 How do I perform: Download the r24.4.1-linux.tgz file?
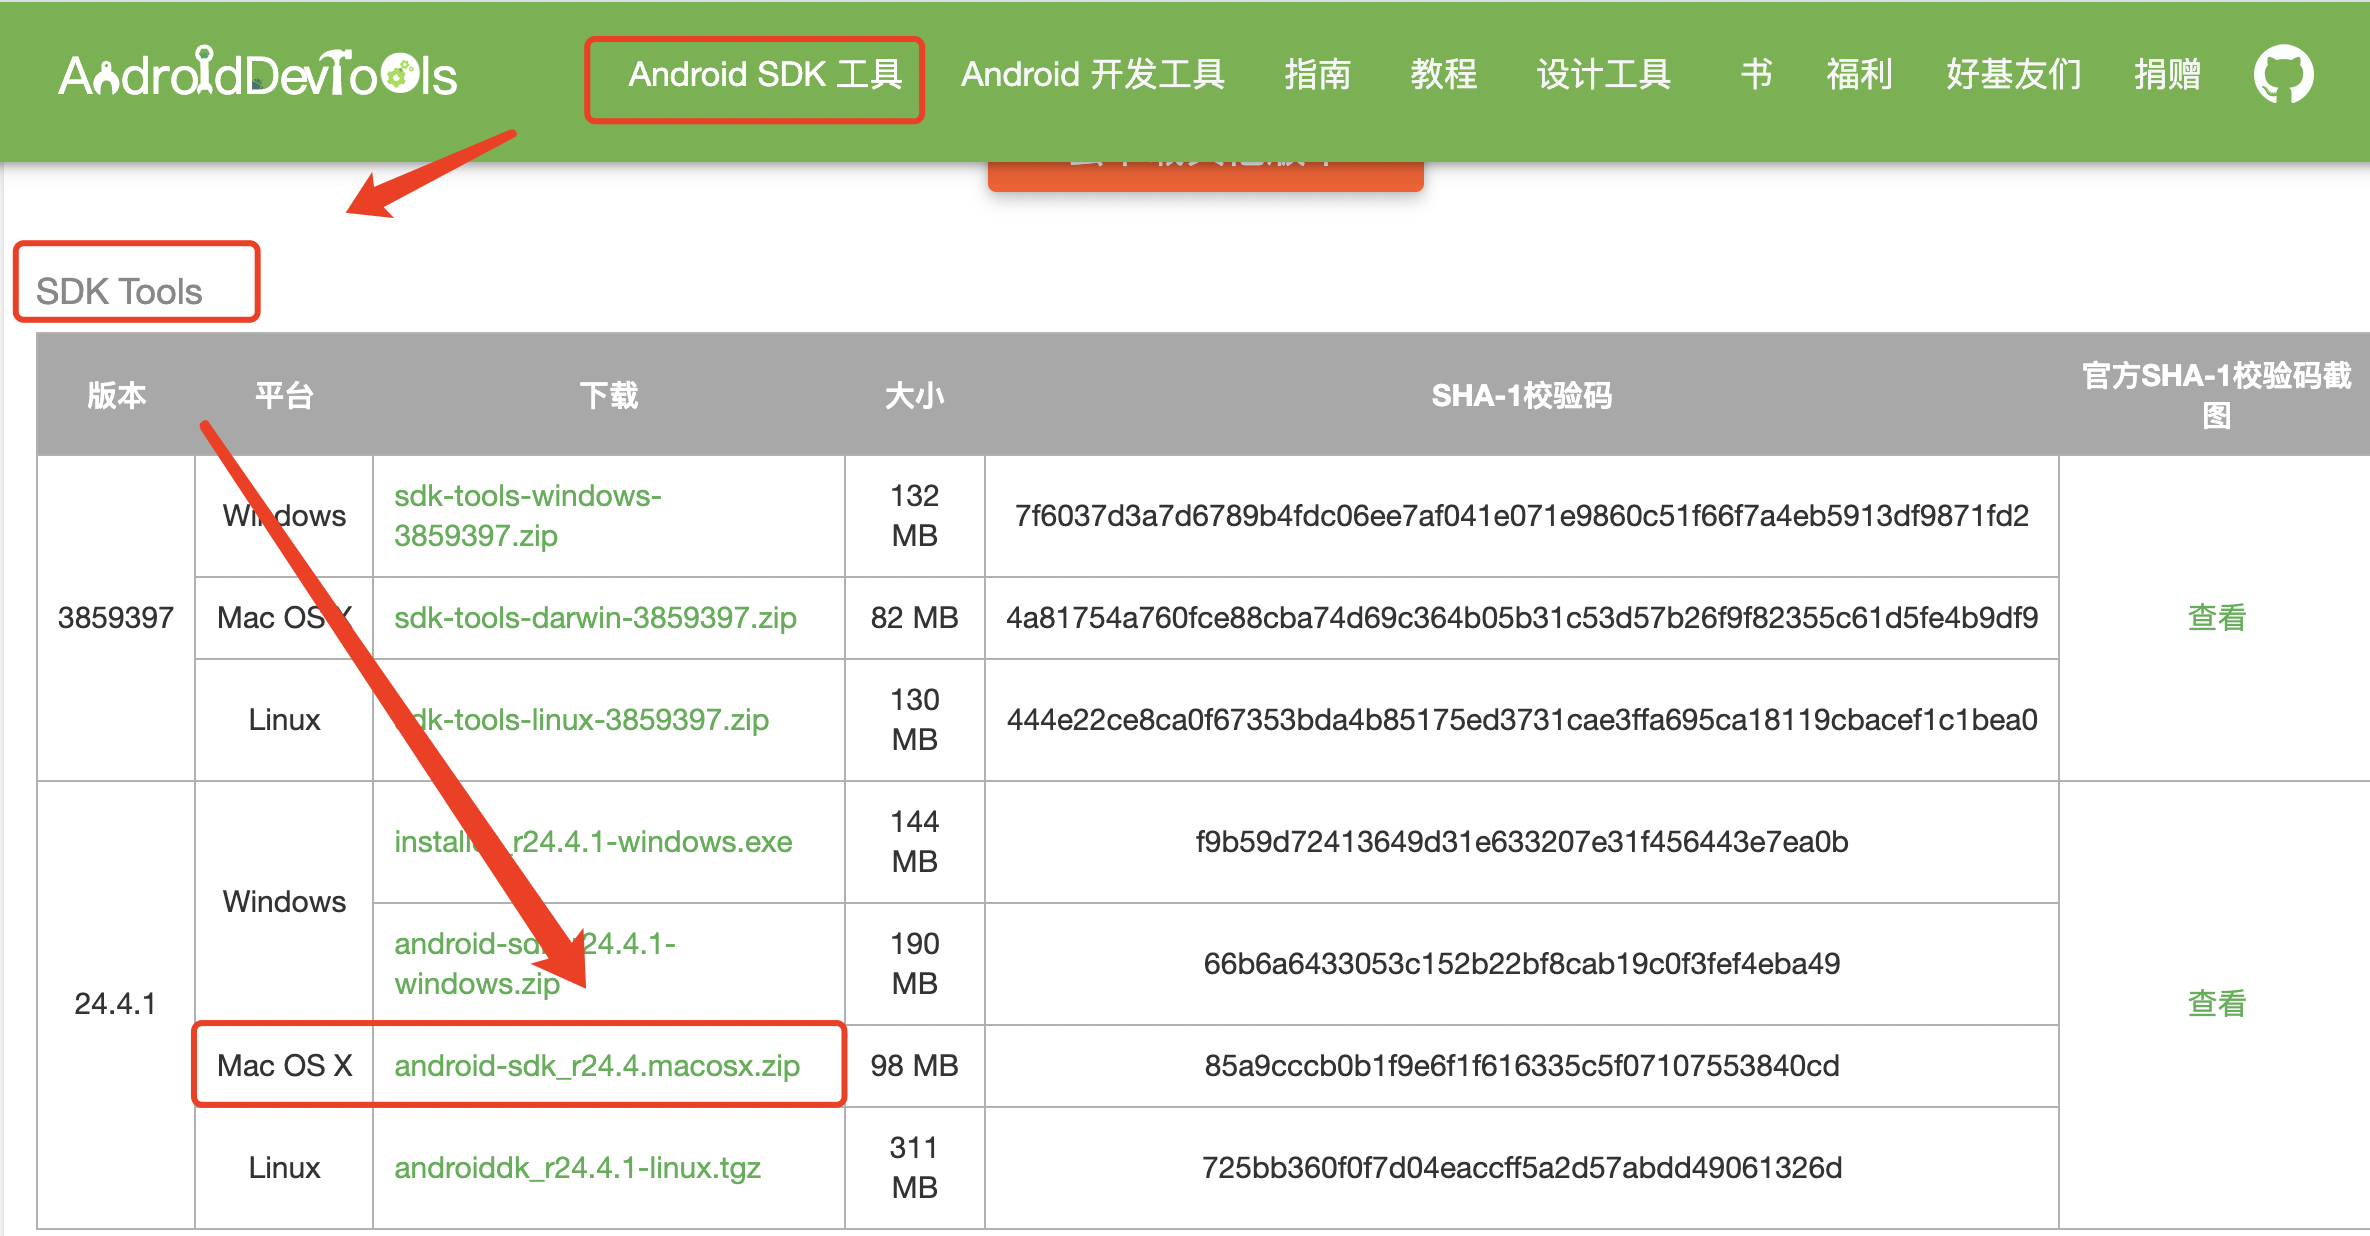point(577,1168)
